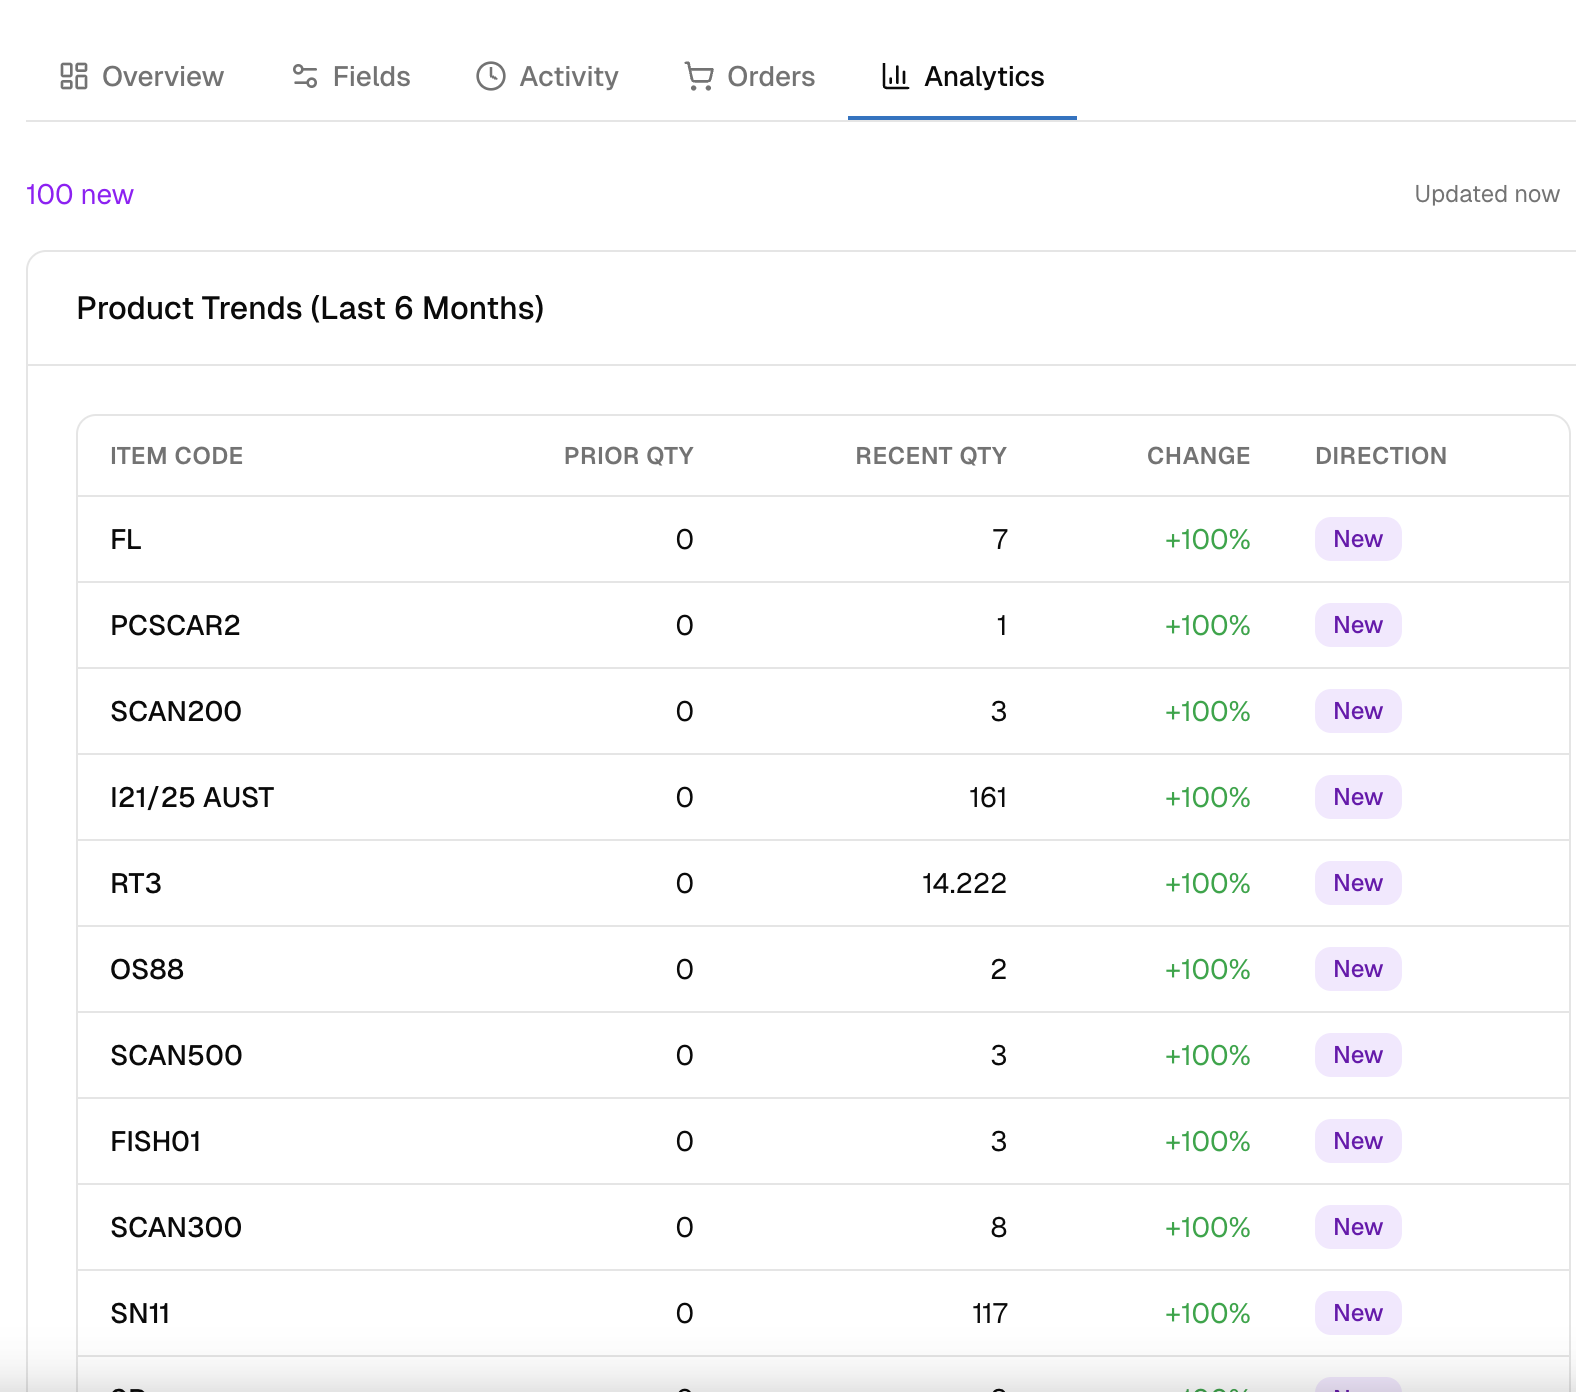Click the +100% change for SN11
Image resolution: width=1576 pixels, height=1392 pixels.
tap(1207, 1314)
